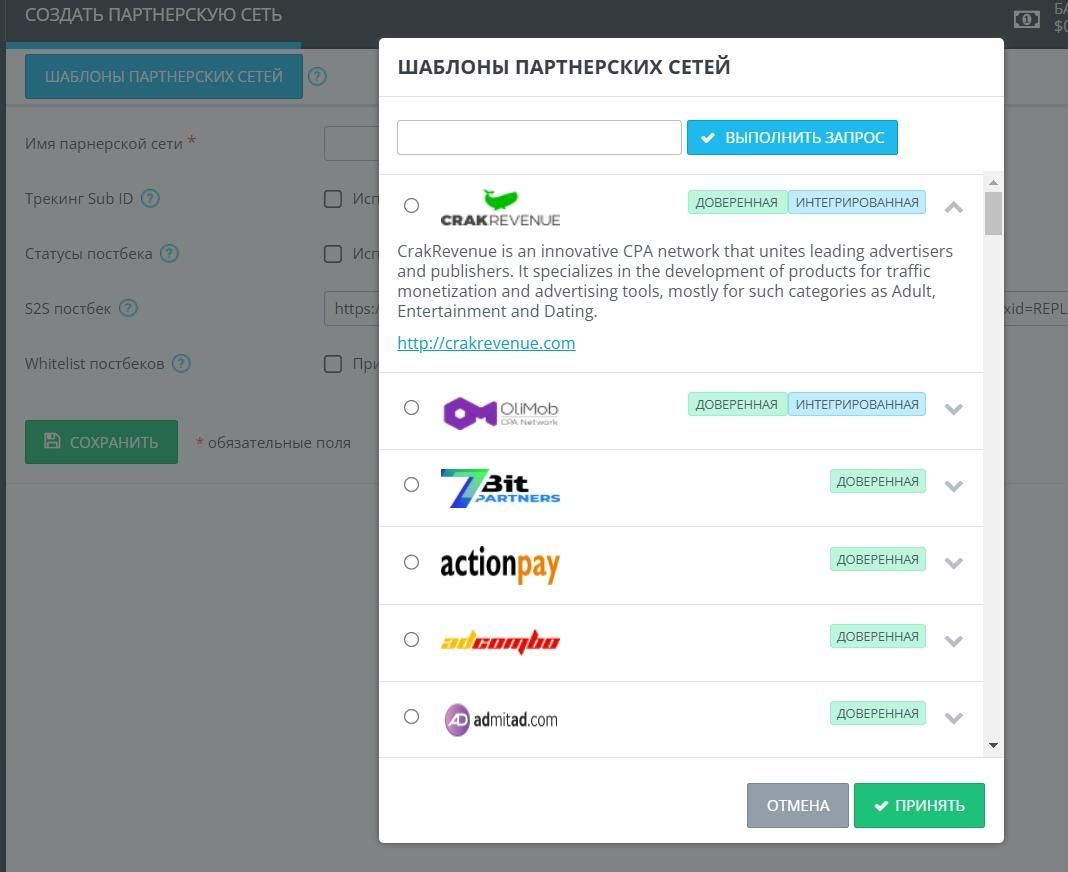Click the scrollbar down arrow in template list

click(x=993, y=745)
